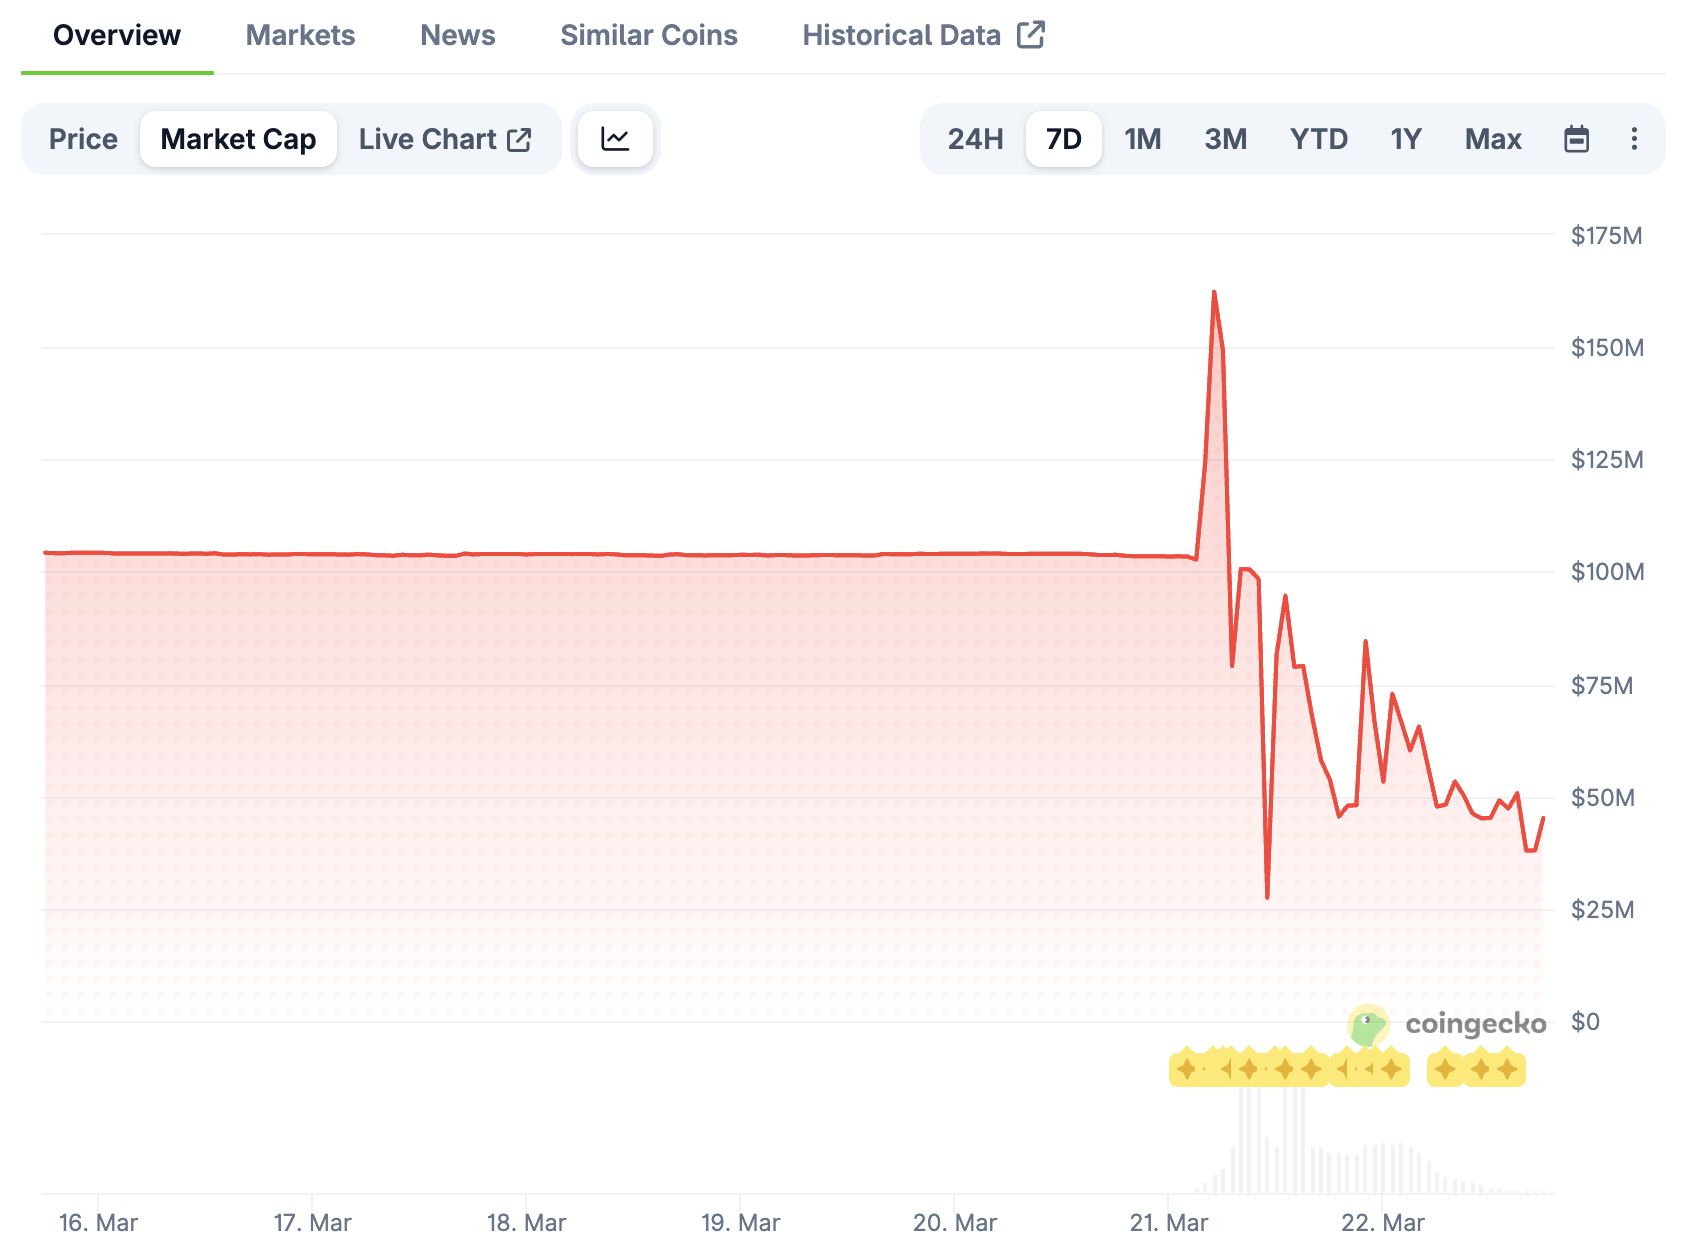The width and height of the screenshot is (1692, 1244).
Task: Choose the 3M time range
Action: pos(1225,139)
